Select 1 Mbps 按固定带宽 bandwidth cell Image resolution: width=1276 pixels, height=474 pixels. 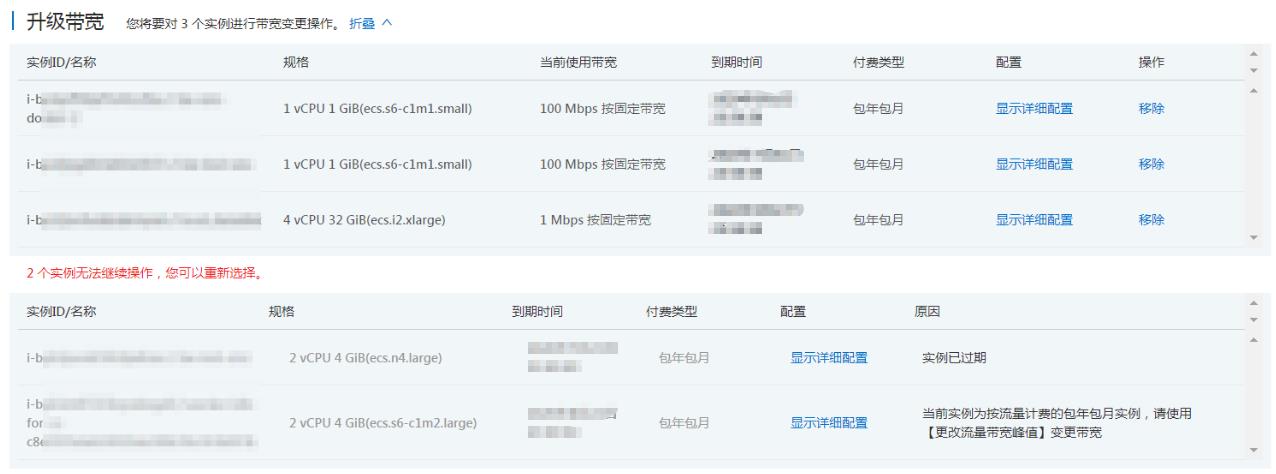click(x=595, y=220)
